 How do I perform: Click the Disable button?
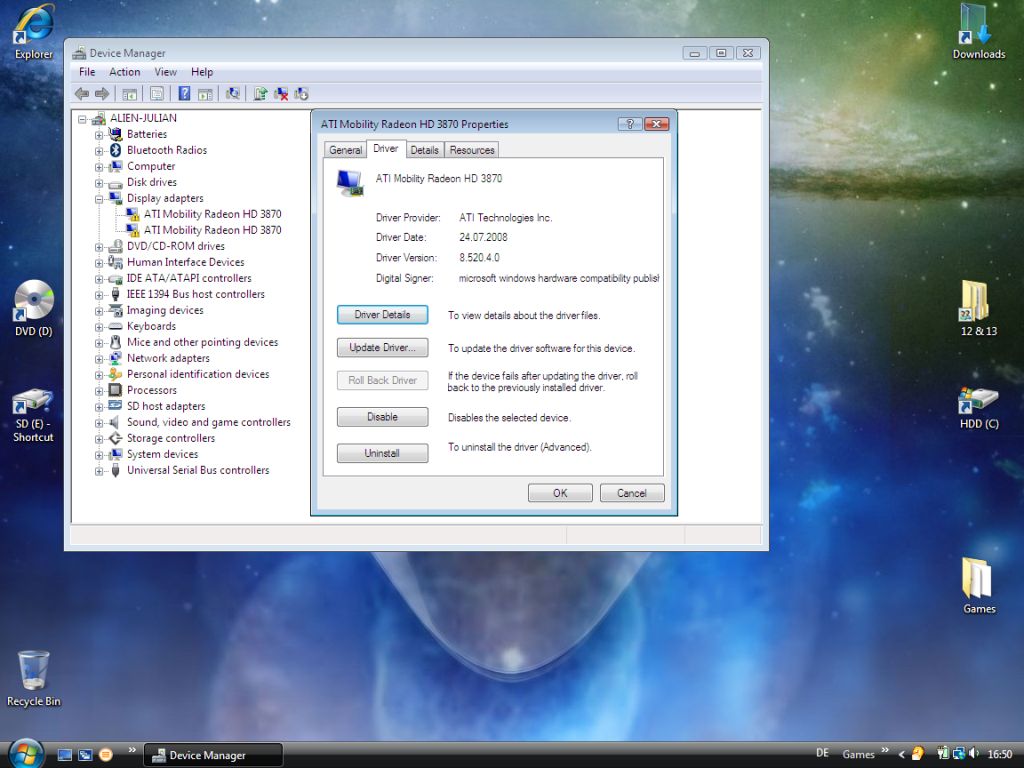[383, 417]
